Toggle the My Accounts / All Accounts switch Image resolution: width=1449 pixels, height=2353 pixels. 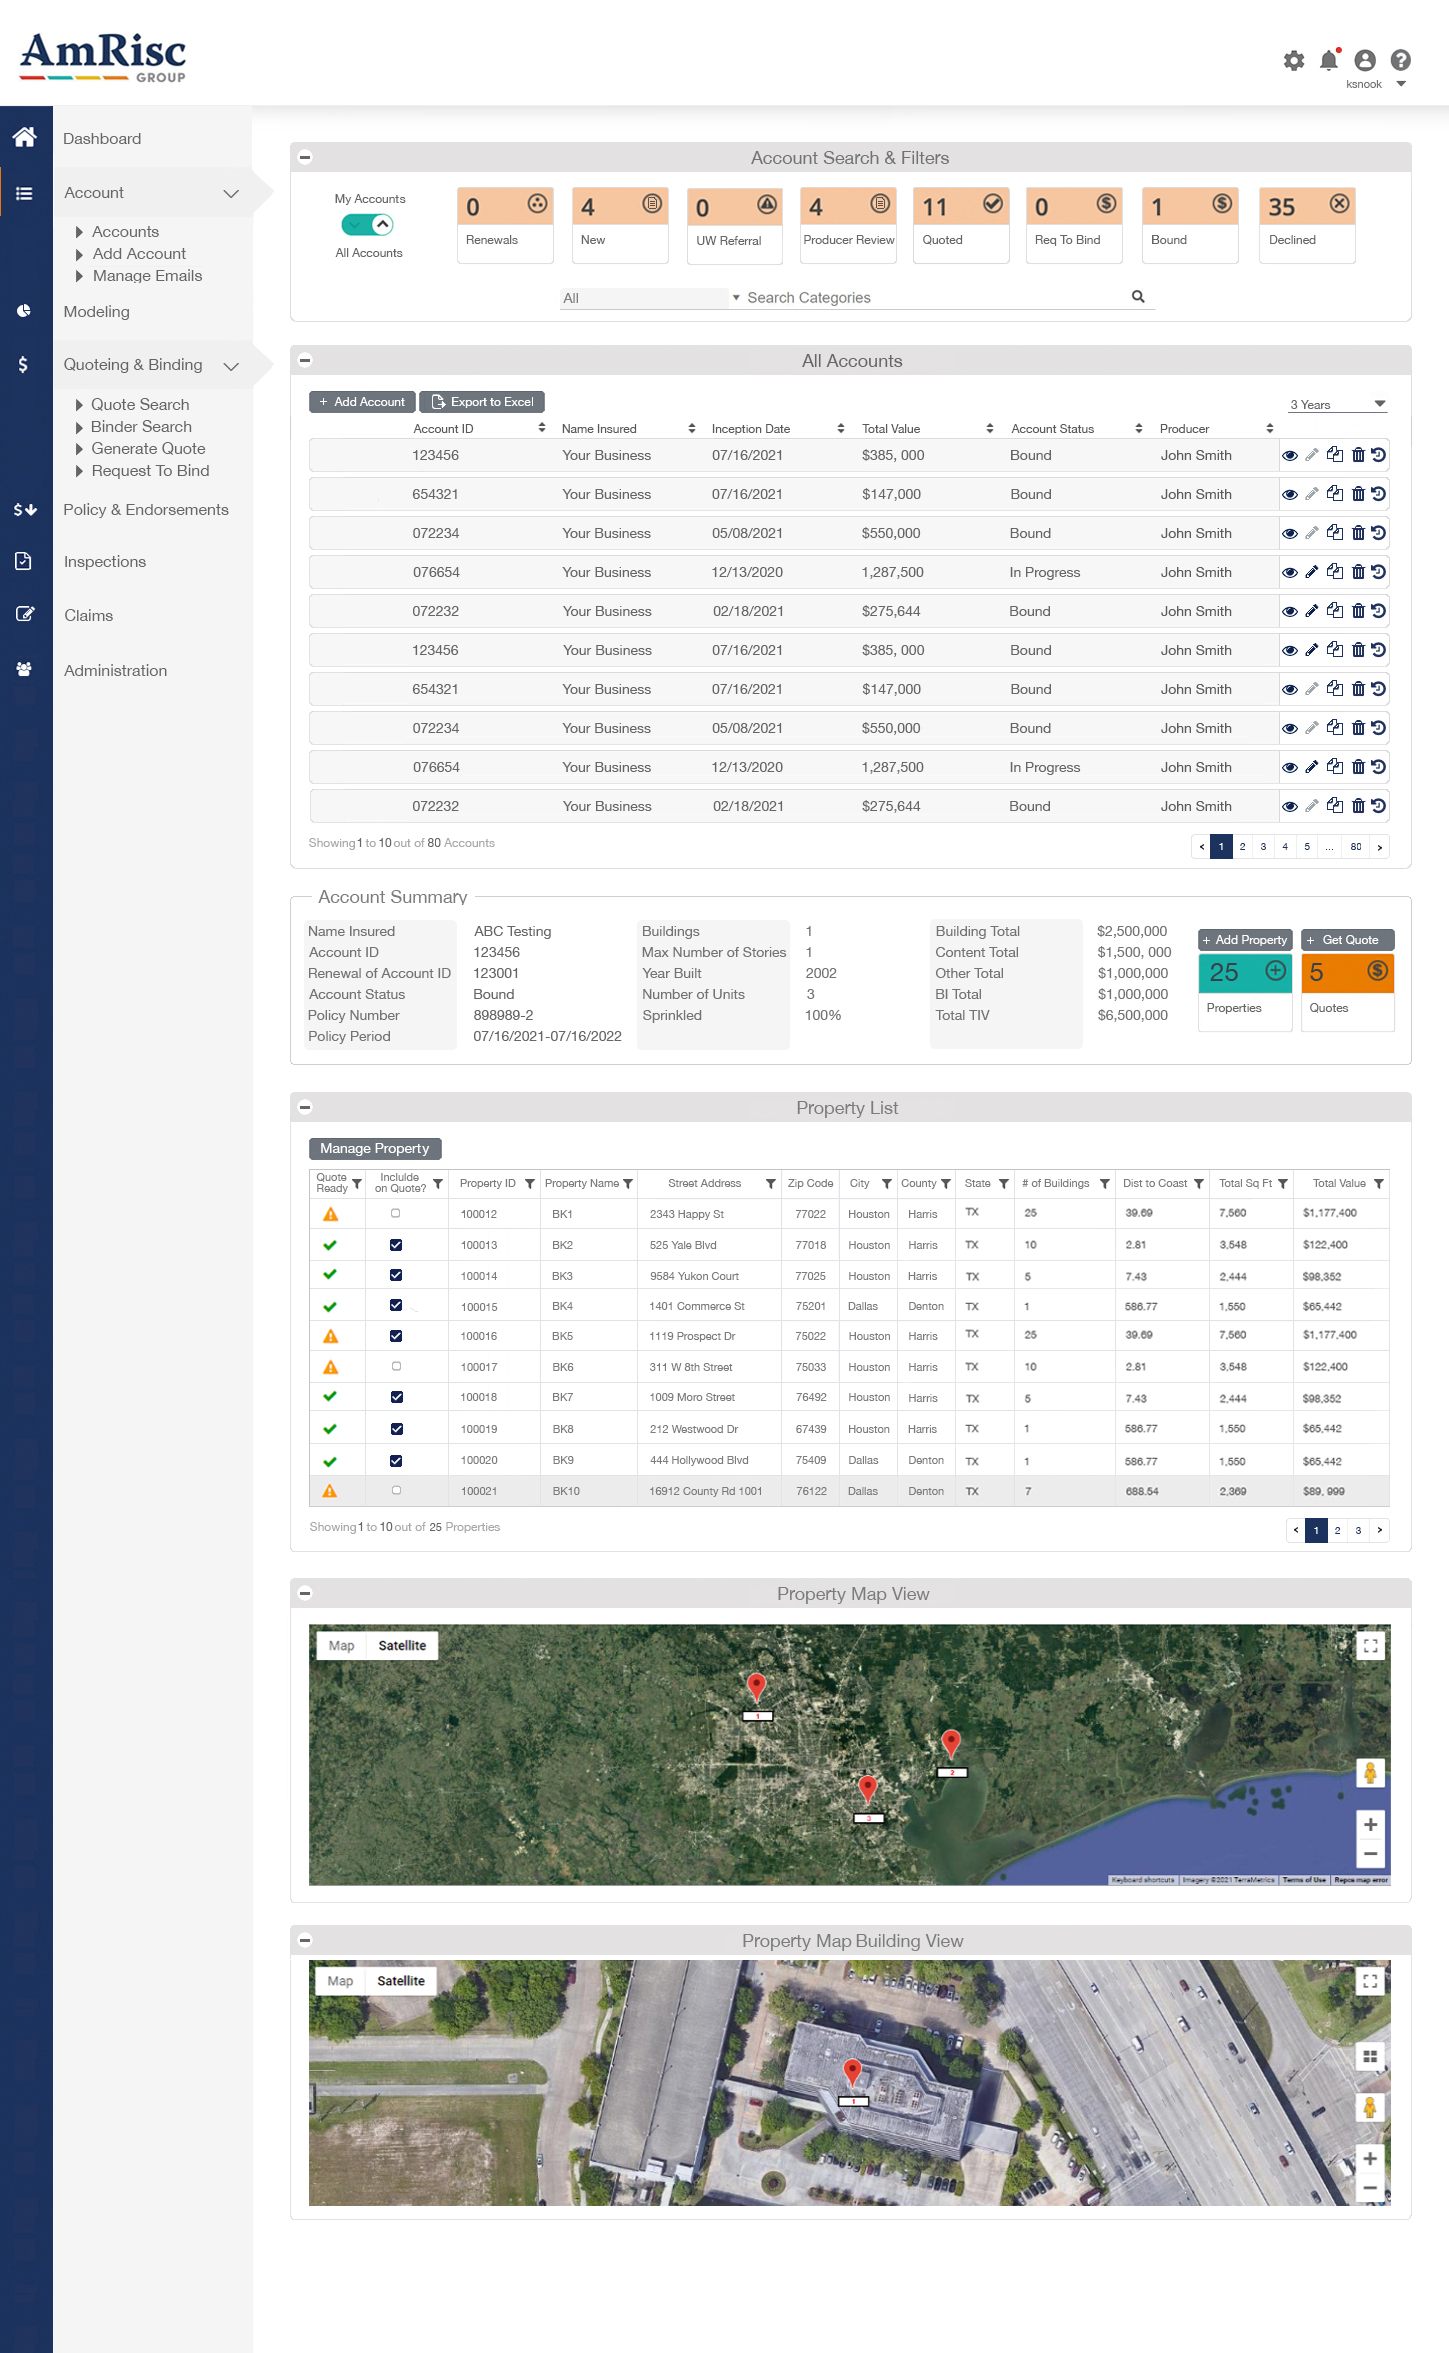368,225
